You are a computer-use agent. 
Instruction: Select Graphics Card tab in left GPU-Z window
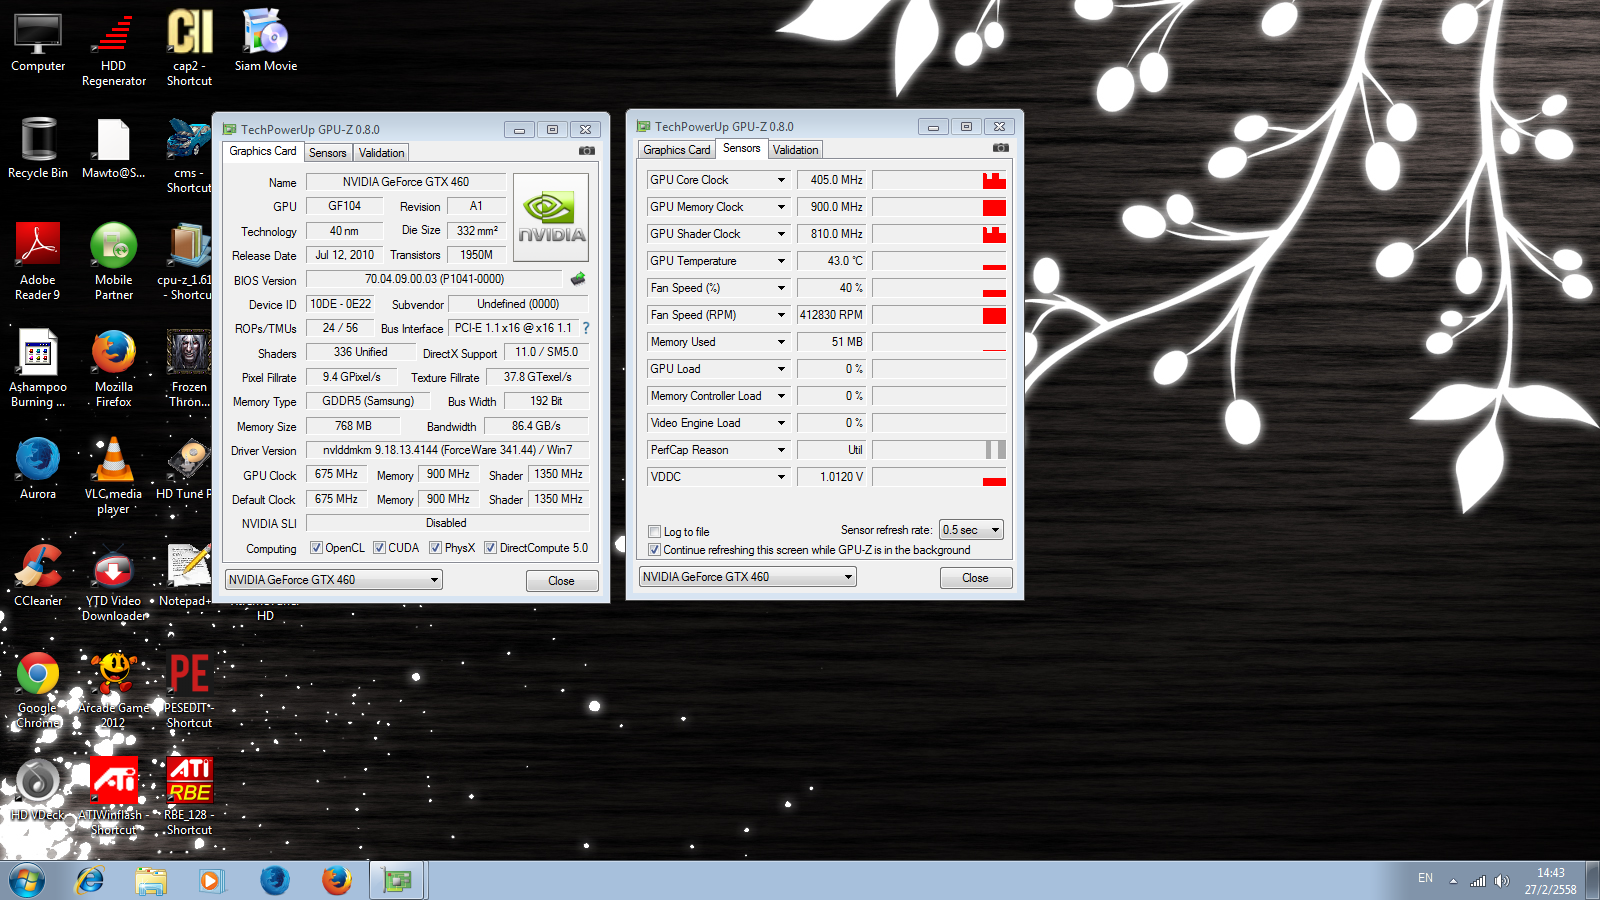(263, 151)
